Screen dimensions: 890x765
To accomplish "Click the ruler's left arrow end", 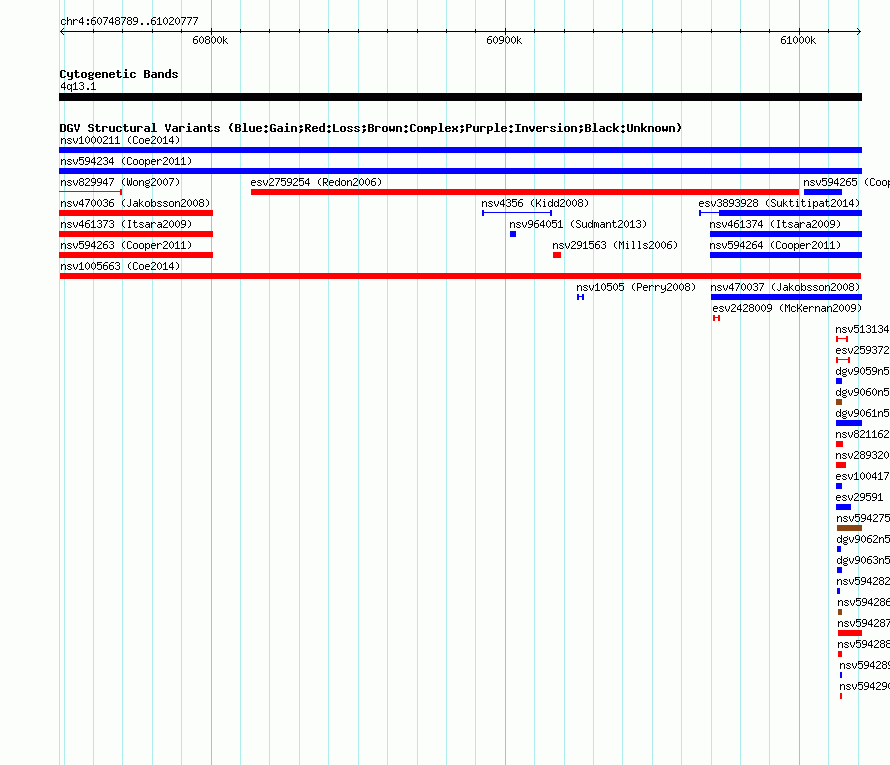I will [x=62, y=32].
